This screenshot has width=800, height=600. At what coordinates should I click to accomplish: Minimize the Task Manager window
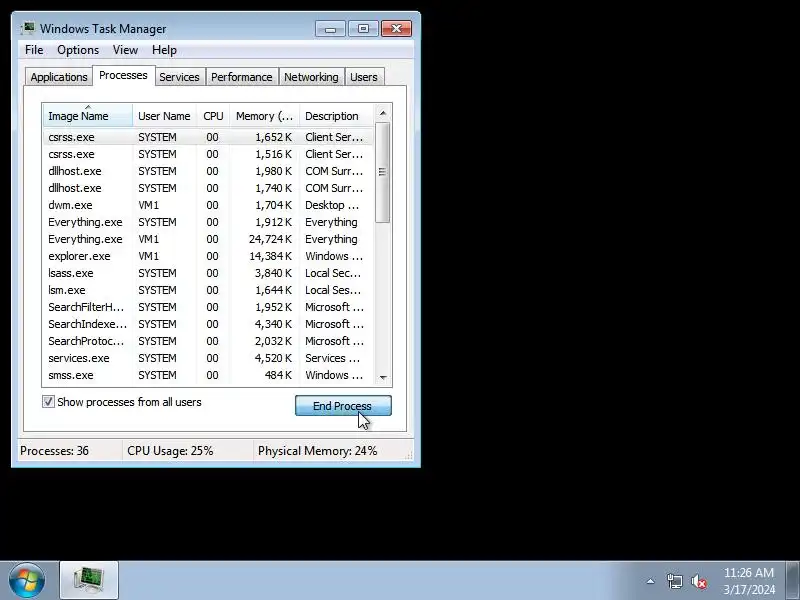tap(330, 29)
